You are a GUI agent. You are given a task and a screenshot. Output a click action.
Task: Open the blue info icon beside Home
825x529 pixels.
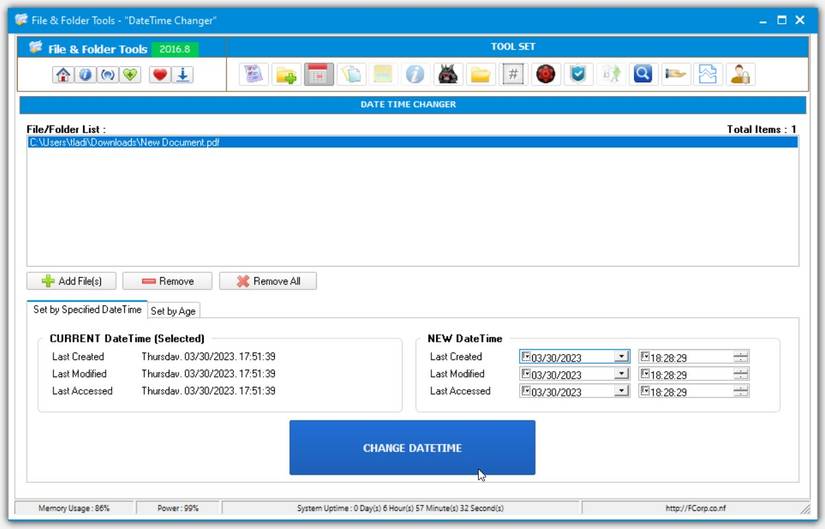coord(85,75)
